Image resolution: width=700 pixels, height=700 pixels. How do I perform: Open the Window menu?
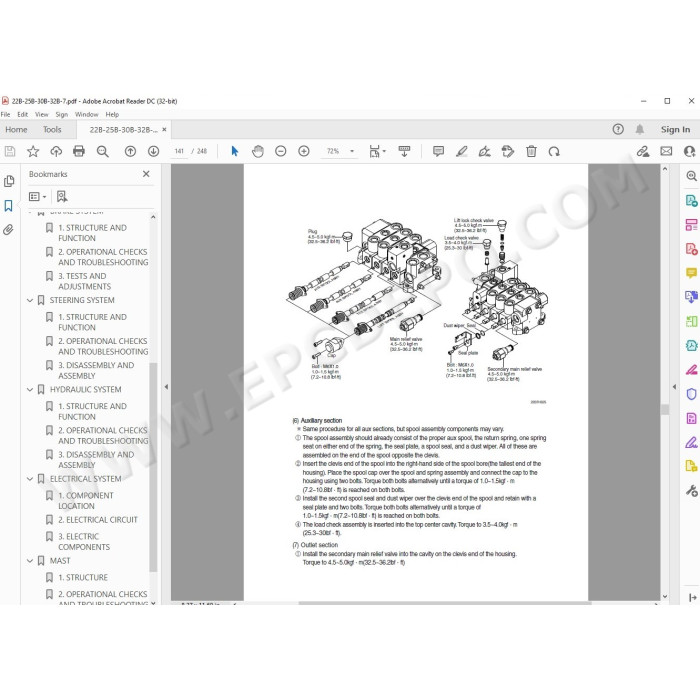point(87,114)
